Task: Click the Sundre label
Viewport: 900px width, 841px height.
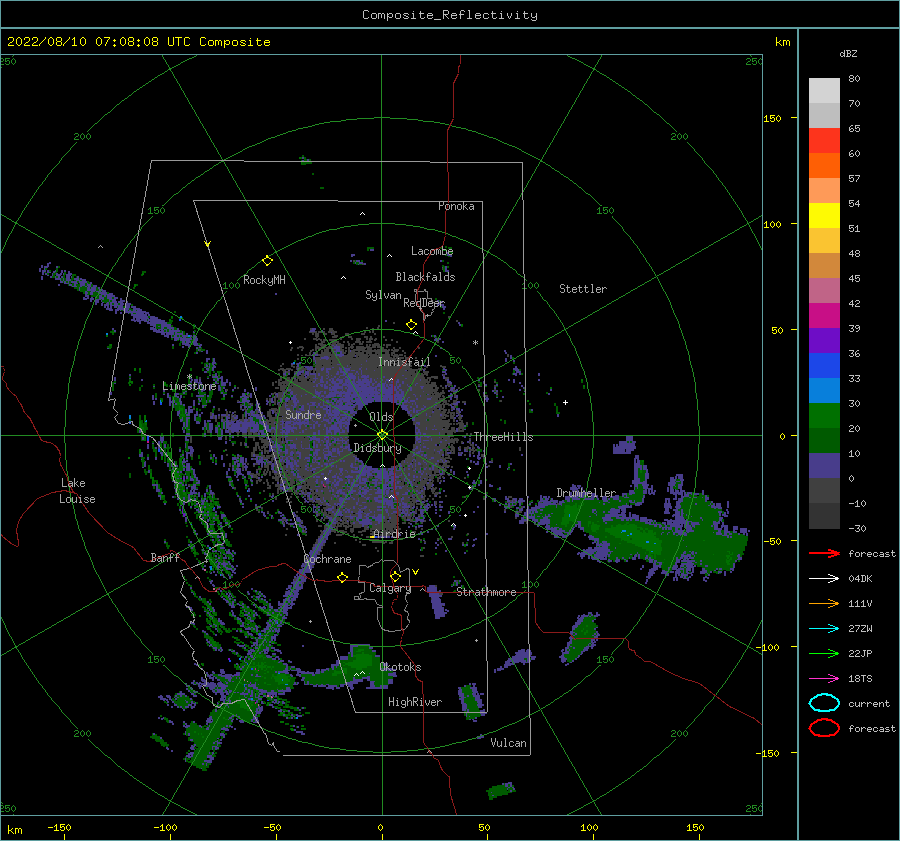Action: tap(303, 415)
